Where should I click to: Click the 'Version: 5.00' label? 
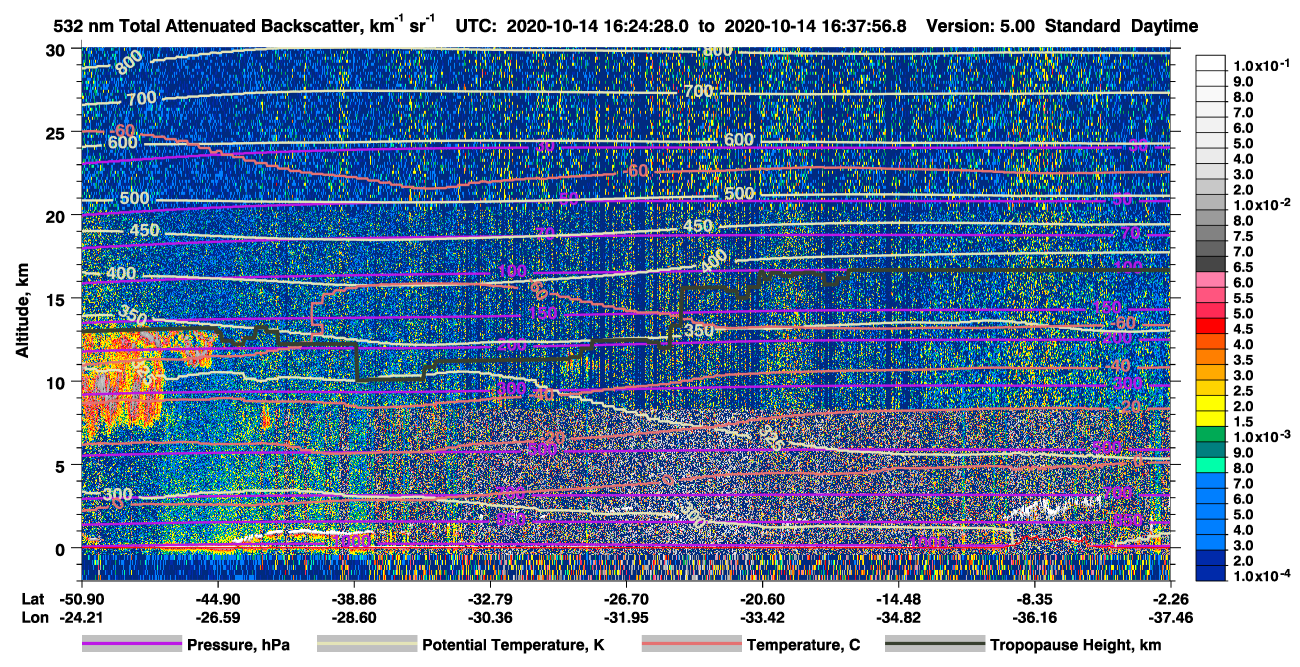(981, 27)
